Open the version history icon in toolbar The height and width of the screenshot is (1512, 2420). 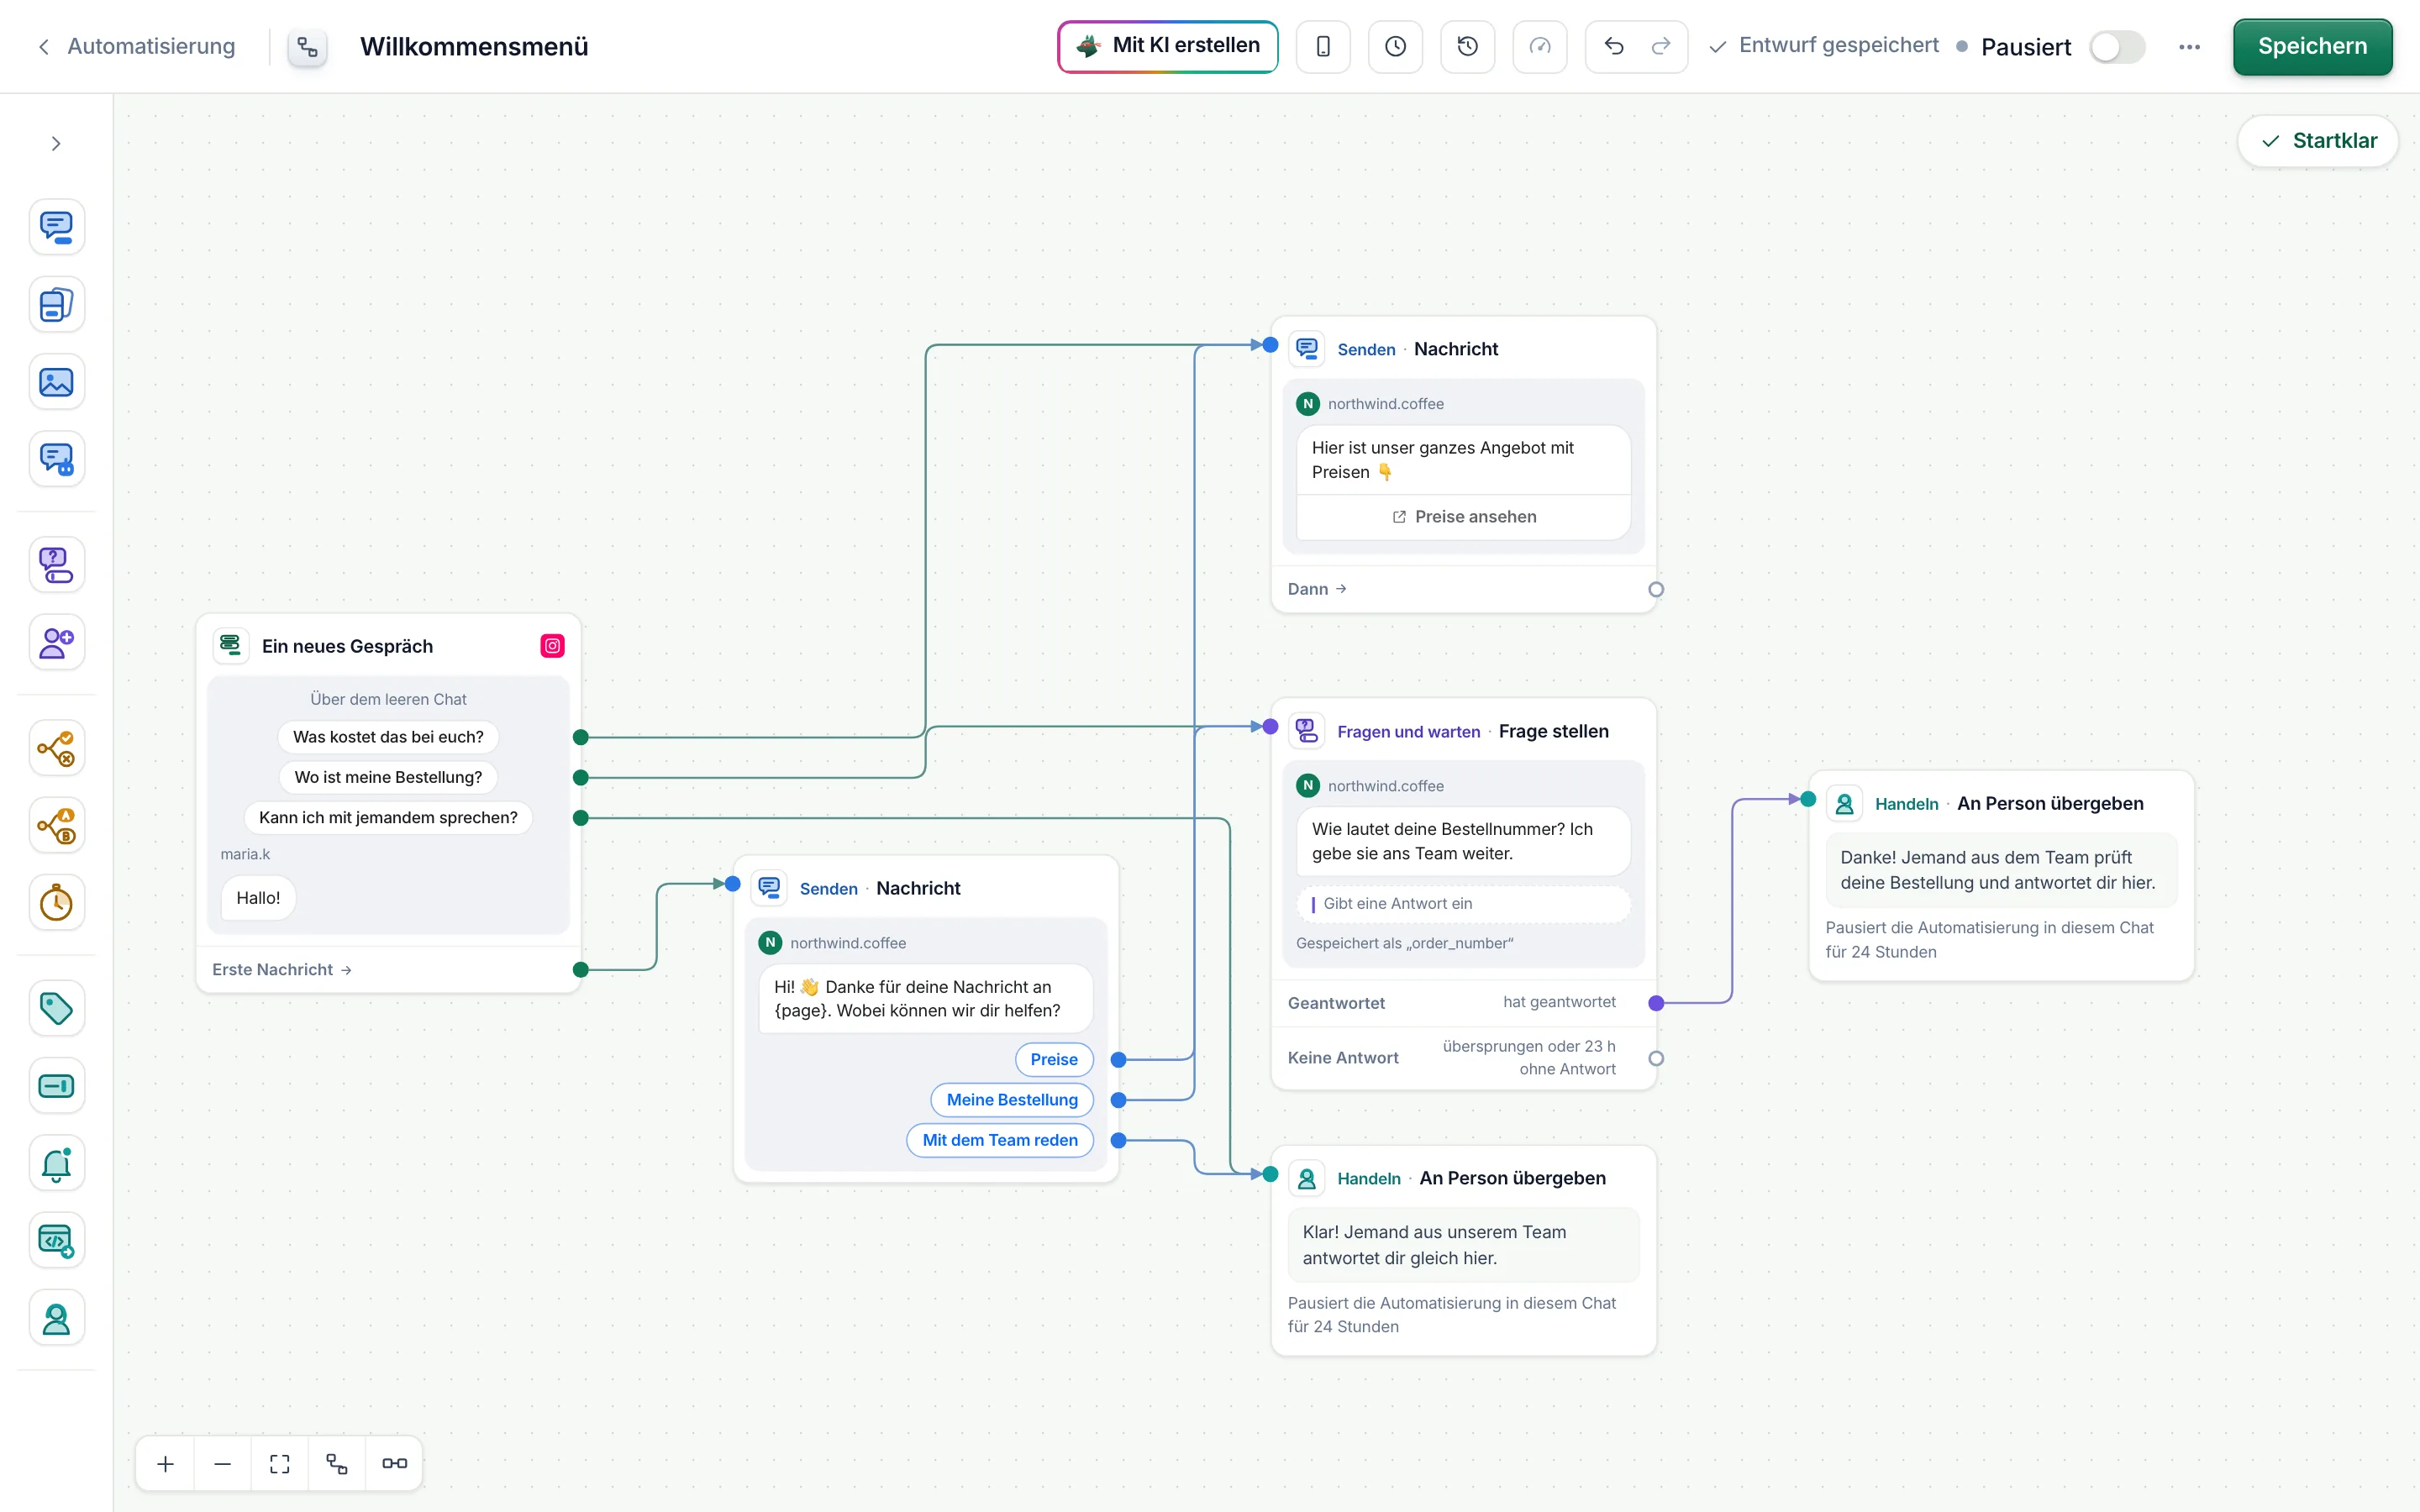(x=1467, y=46)
